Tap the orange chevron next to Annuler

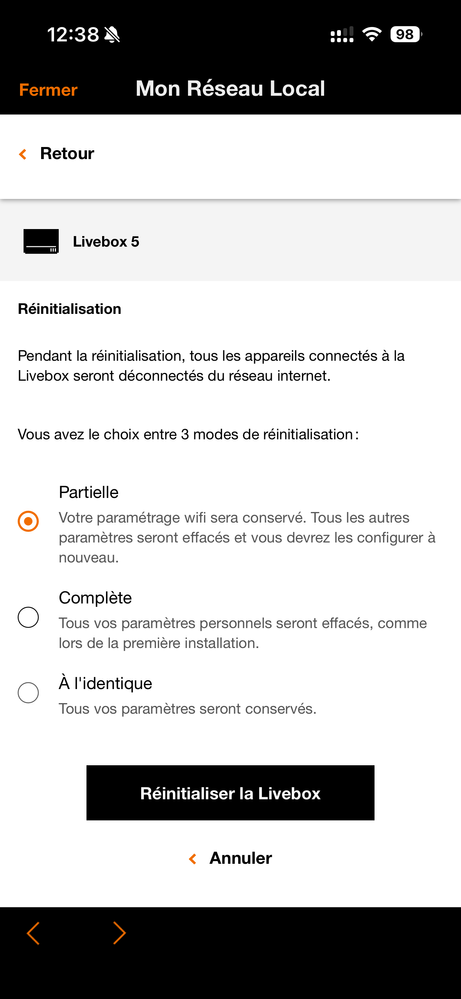coord(192,859)
